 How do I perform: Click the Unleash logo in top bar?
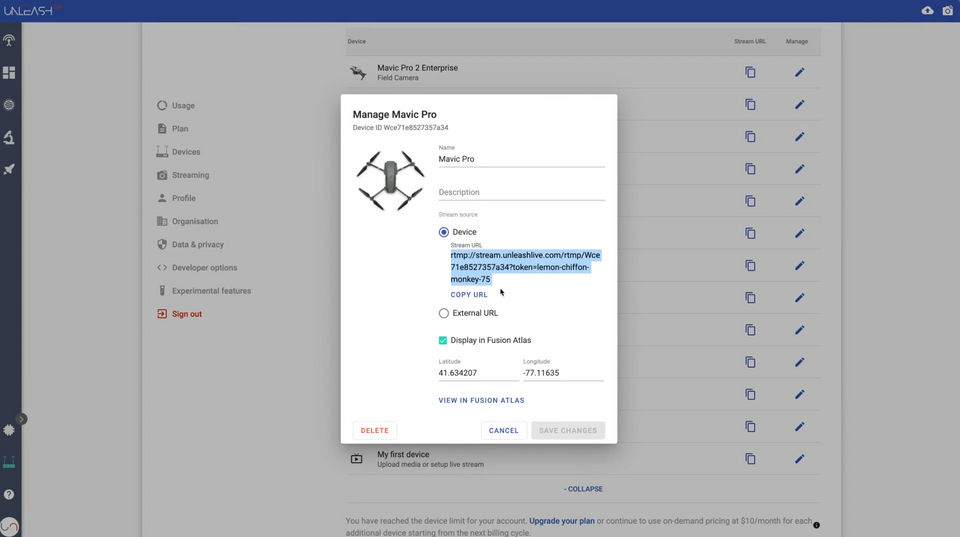32,10
